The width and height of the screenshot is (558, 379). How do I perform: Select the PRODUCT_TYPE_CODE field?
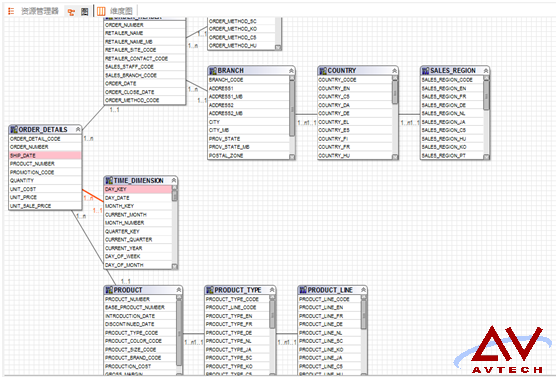click(x=237, y=299)
